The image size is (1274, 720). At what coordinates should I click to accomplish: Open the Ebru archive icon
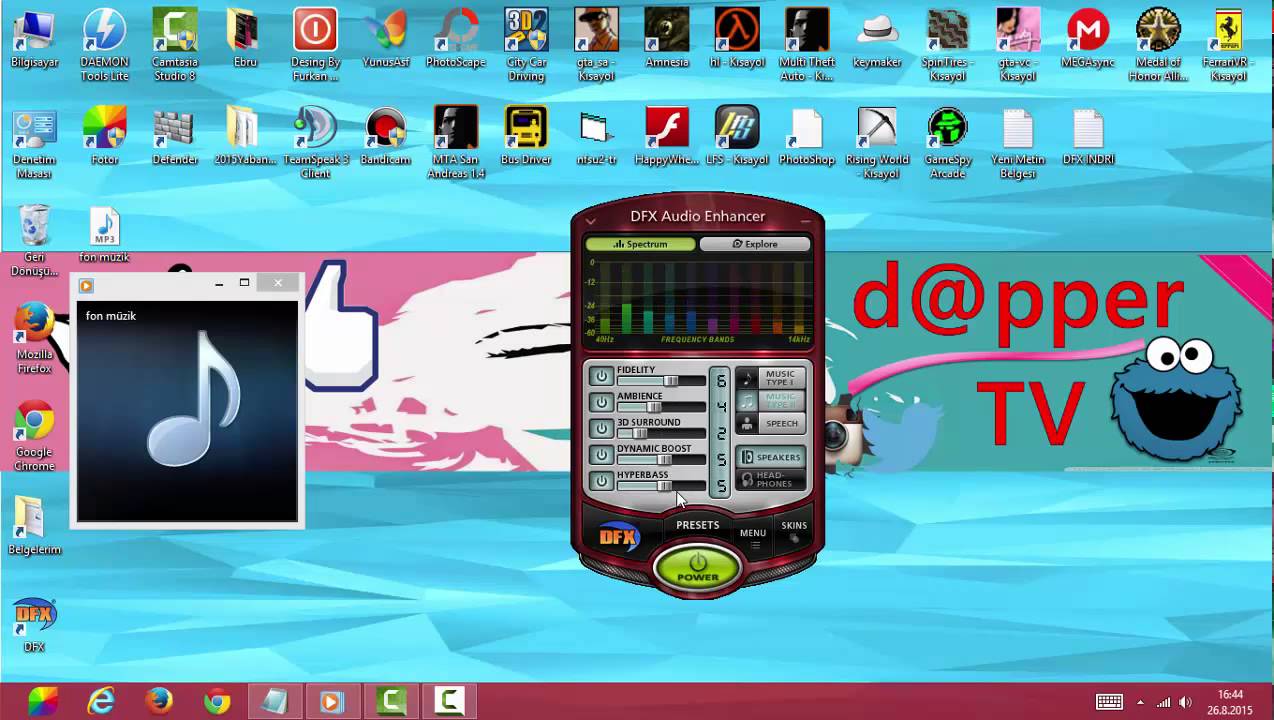(245, 38)
